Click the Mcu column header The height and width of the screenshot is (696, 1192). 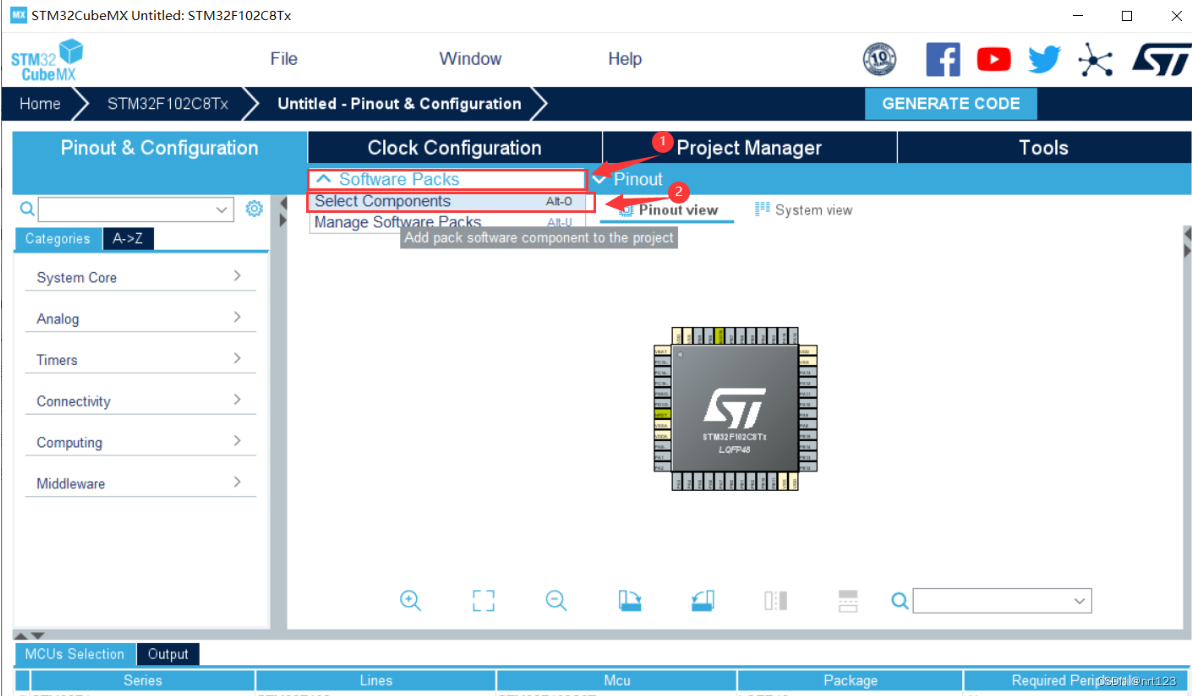tap(617, 680)
